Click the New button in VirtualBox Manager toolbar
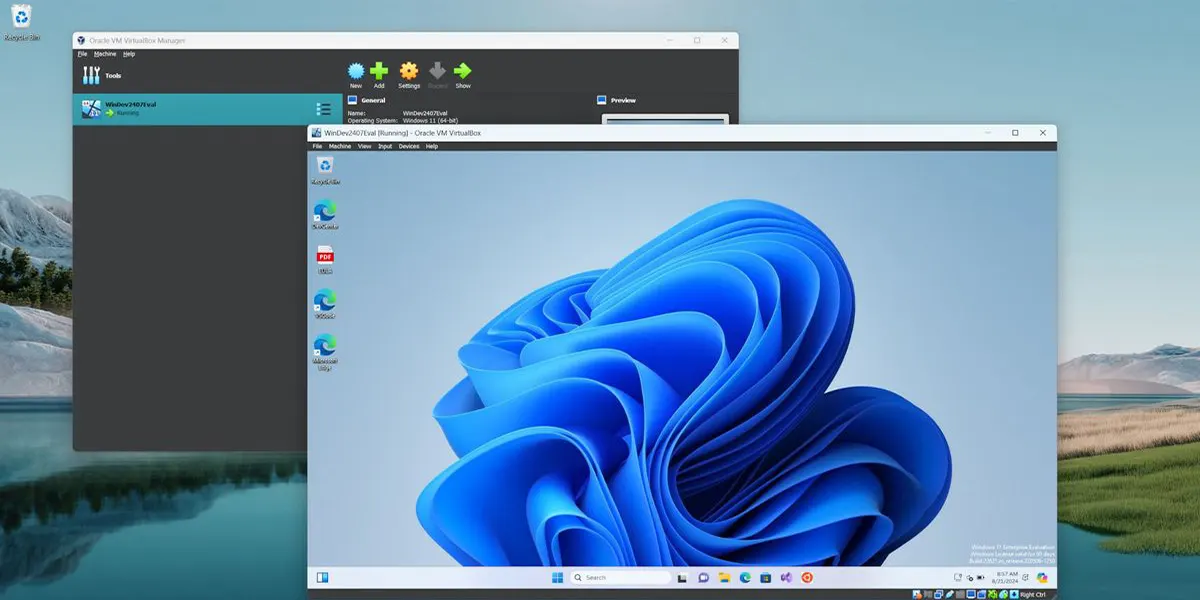The height and width of the screenshot is (600, 1200). click(356, 74)
